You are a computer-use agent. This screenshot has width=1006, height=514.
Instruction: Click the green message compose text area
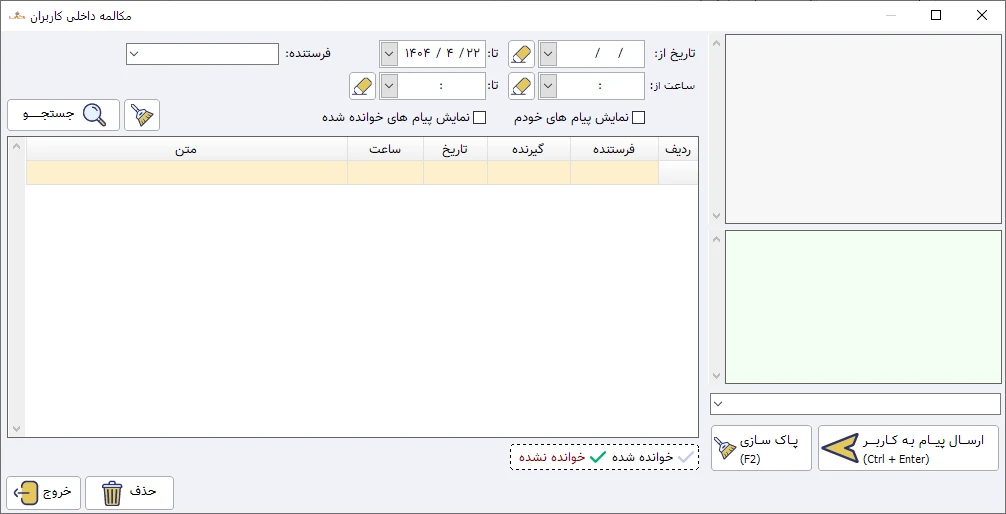[863, 307]
